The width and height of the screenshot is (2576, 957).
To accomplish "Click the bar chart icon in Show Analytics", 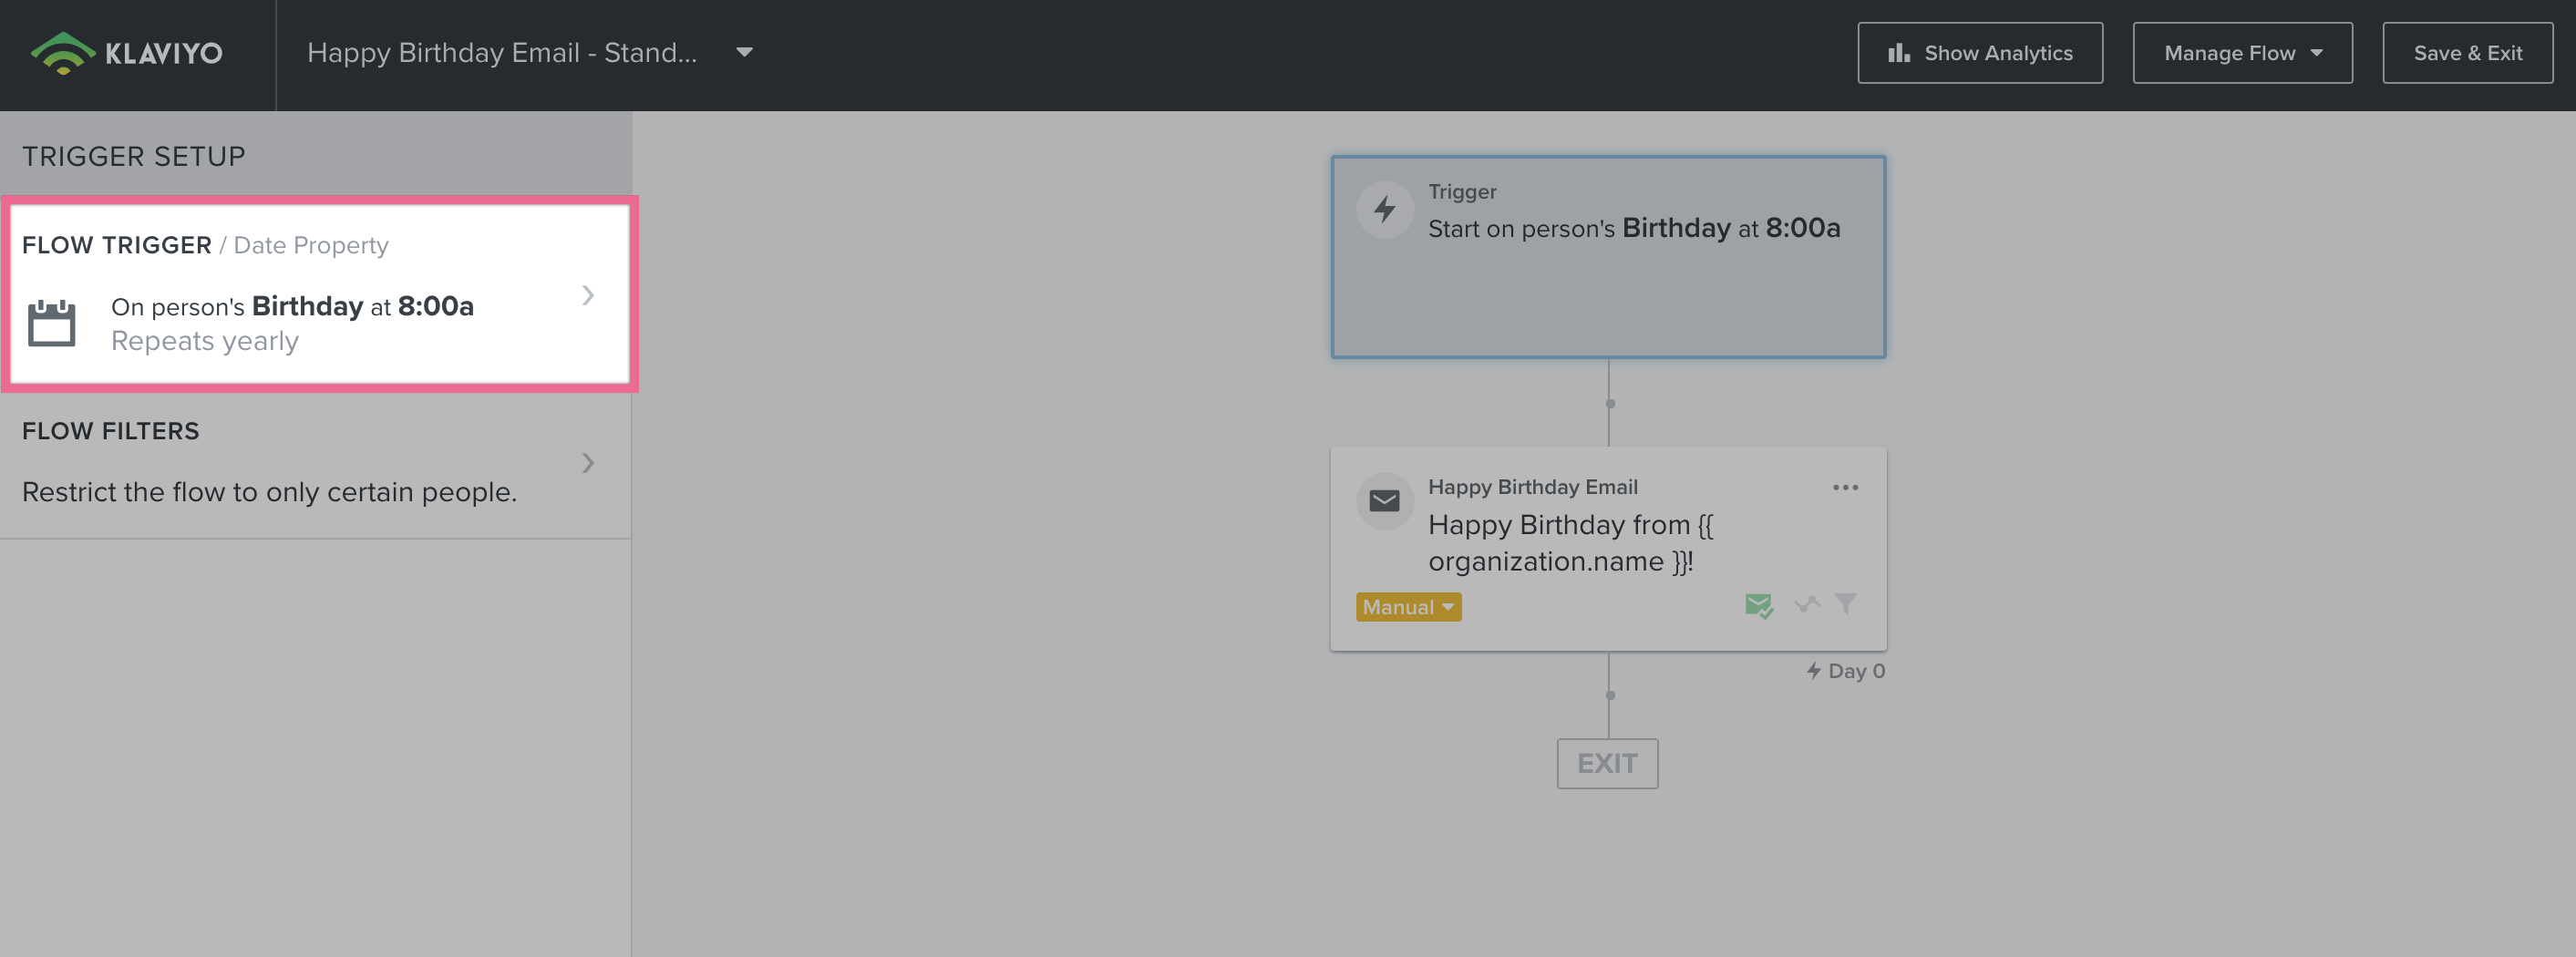I will 1898,53.
